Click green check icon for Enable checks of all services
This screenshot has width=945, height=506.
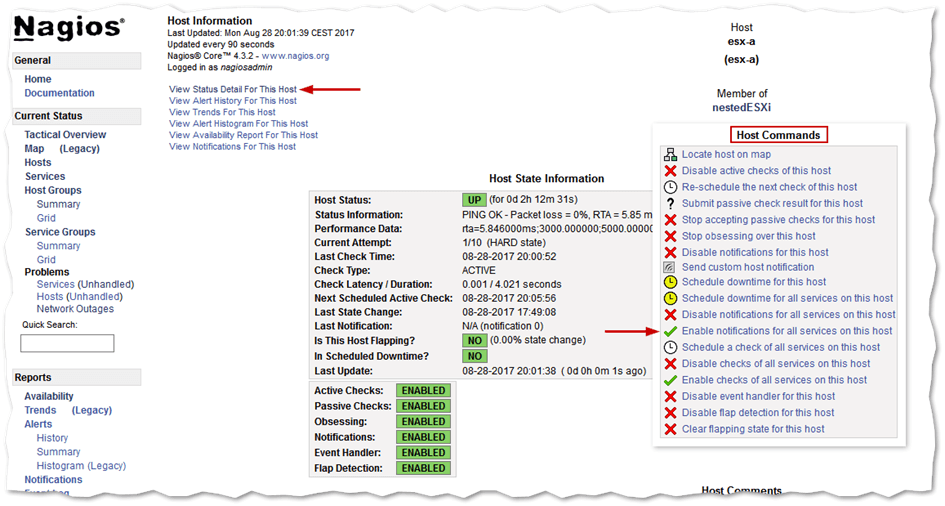670,380
